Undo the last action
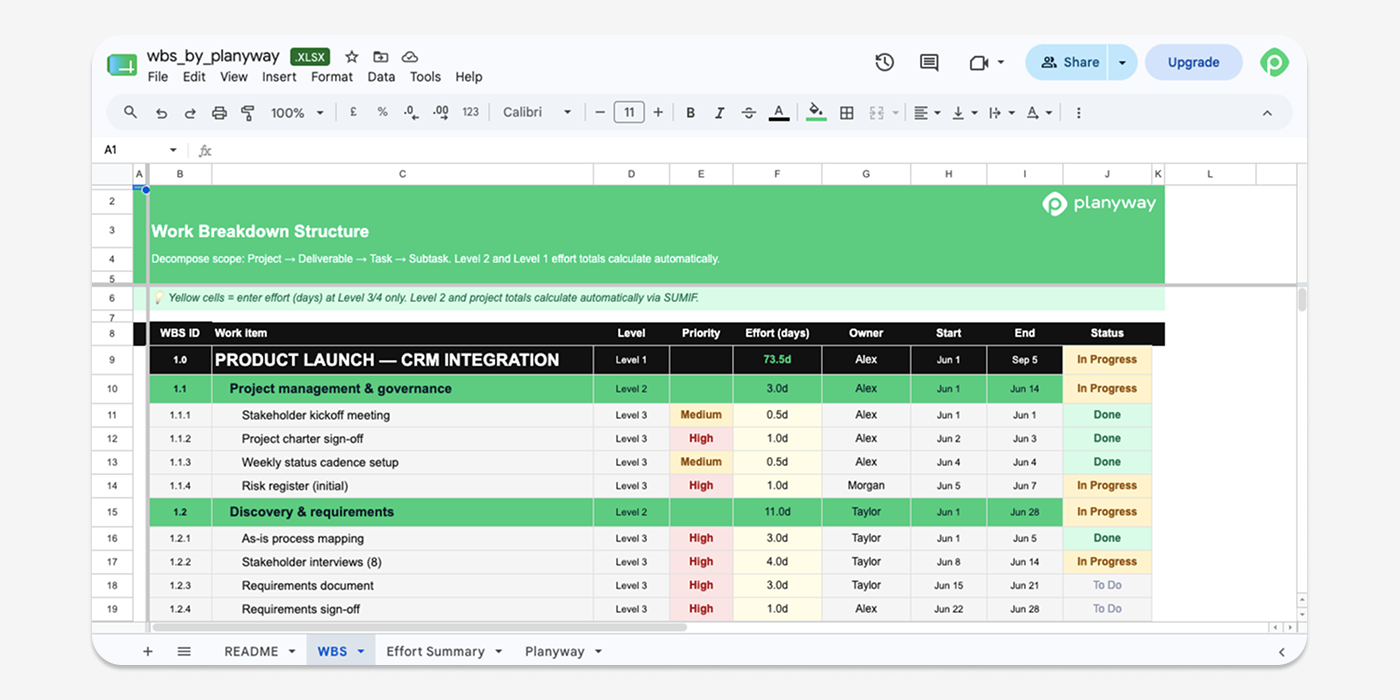 (161, 113)
